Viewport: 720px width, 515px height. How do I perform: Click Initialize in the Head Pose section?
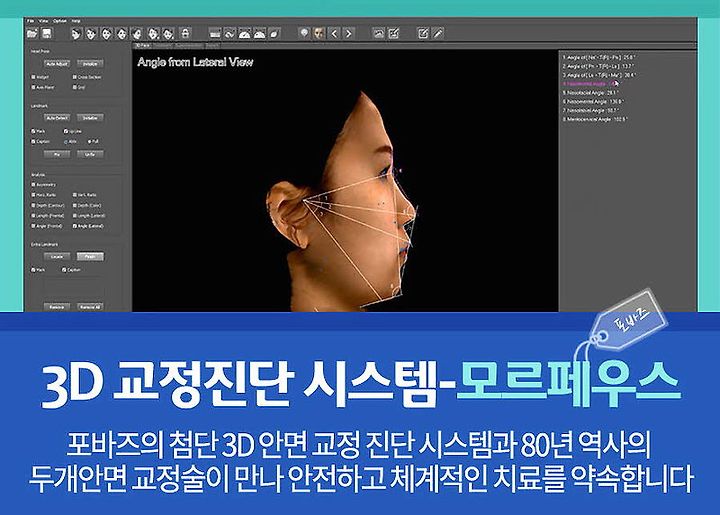click(90, 63)
